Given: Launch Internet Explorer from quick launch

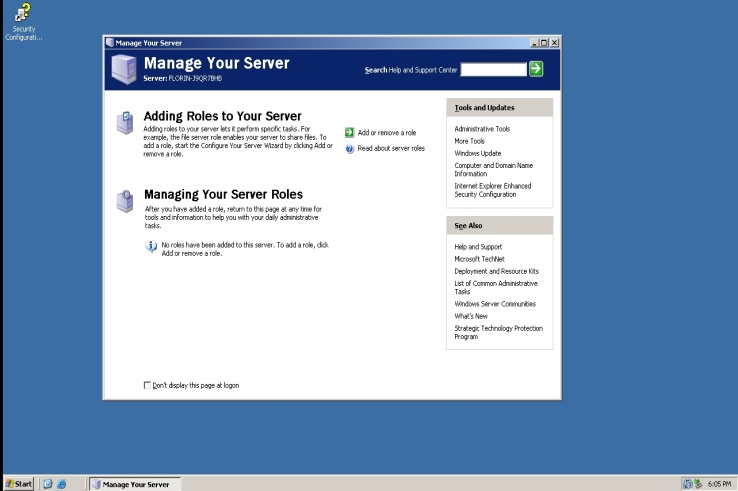Looking at the screenshot, I should (62, 484).
